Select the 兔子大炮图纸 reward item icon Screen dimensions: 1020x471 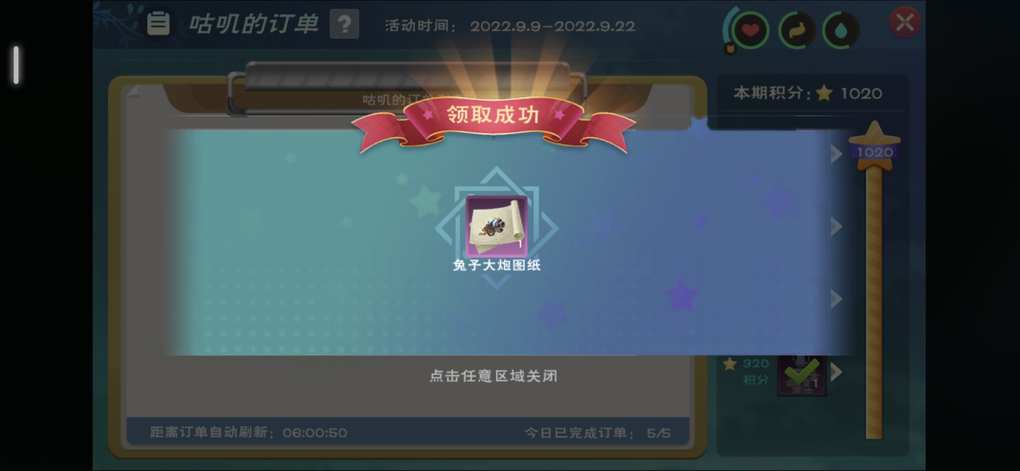pyautogui.click(x=496, y=226)
